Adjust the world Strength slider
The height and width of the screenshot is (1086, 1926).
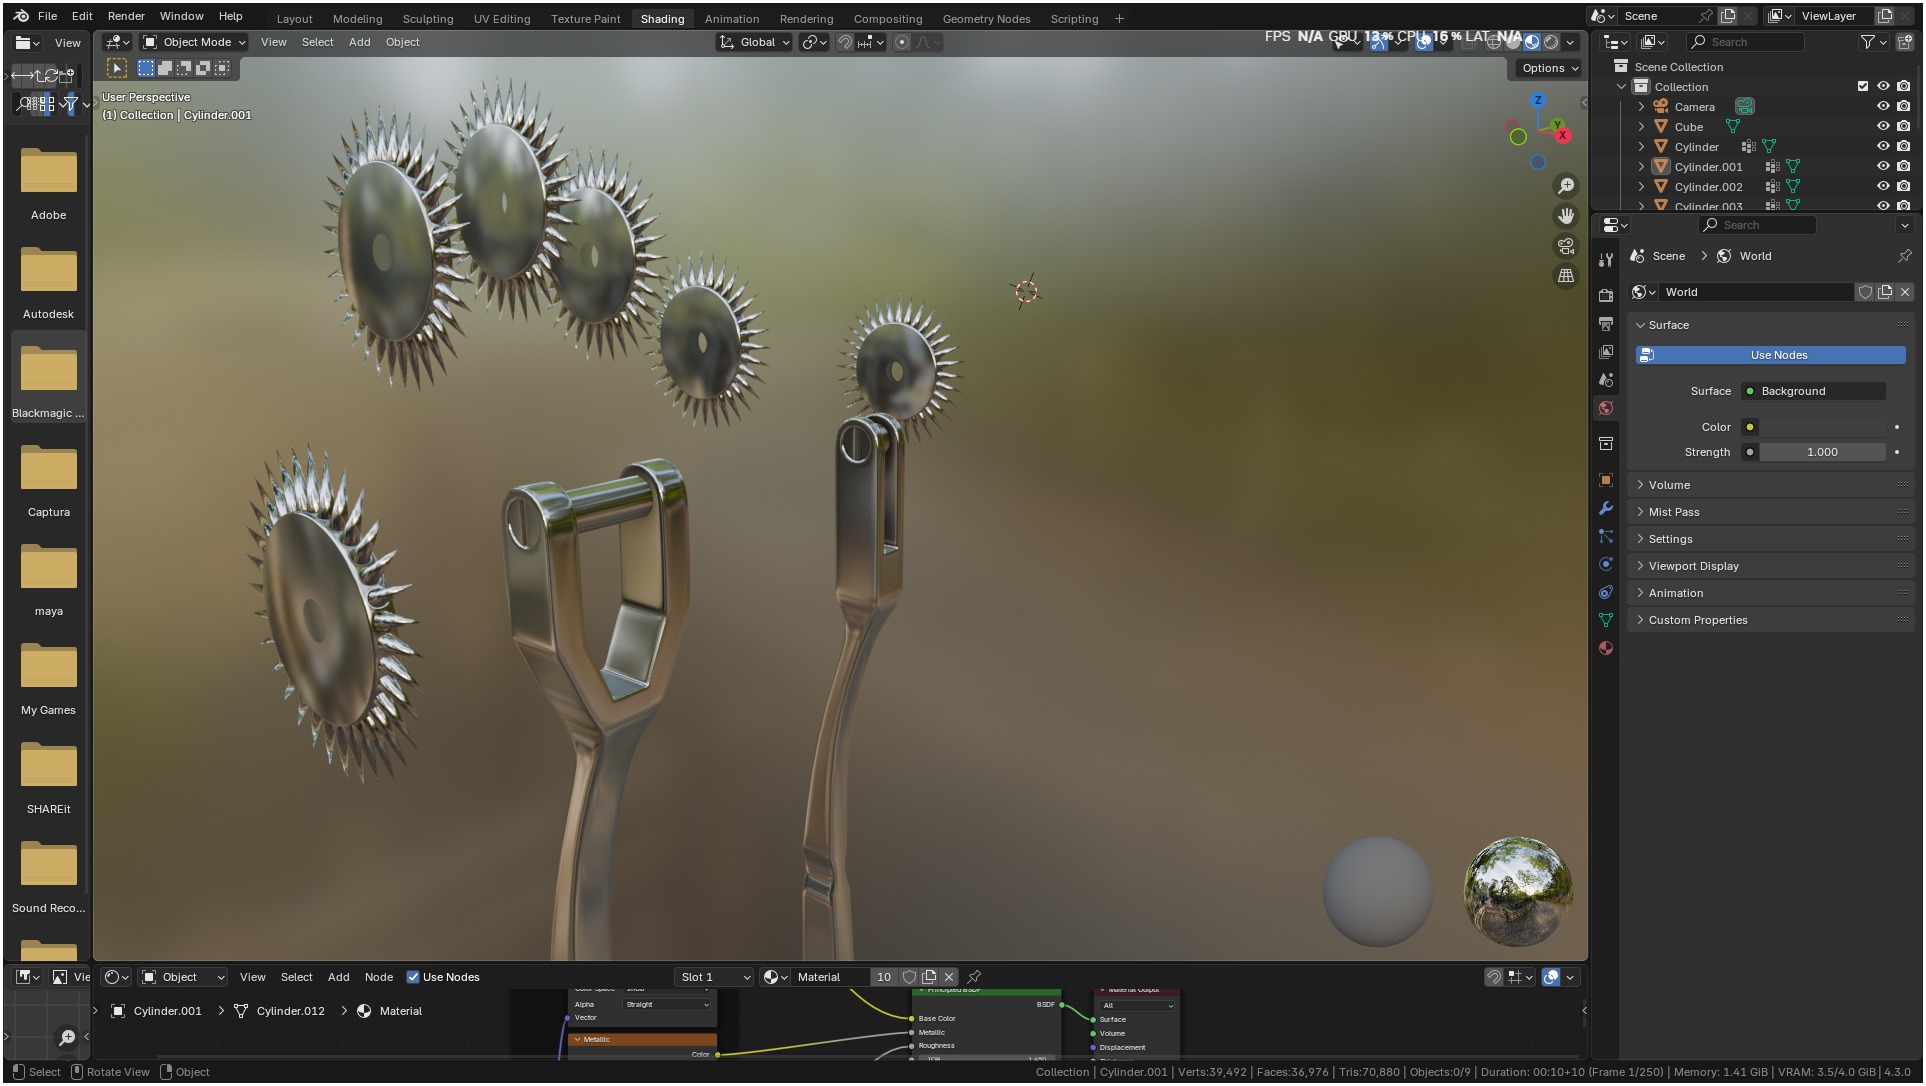coord(1821,452)
